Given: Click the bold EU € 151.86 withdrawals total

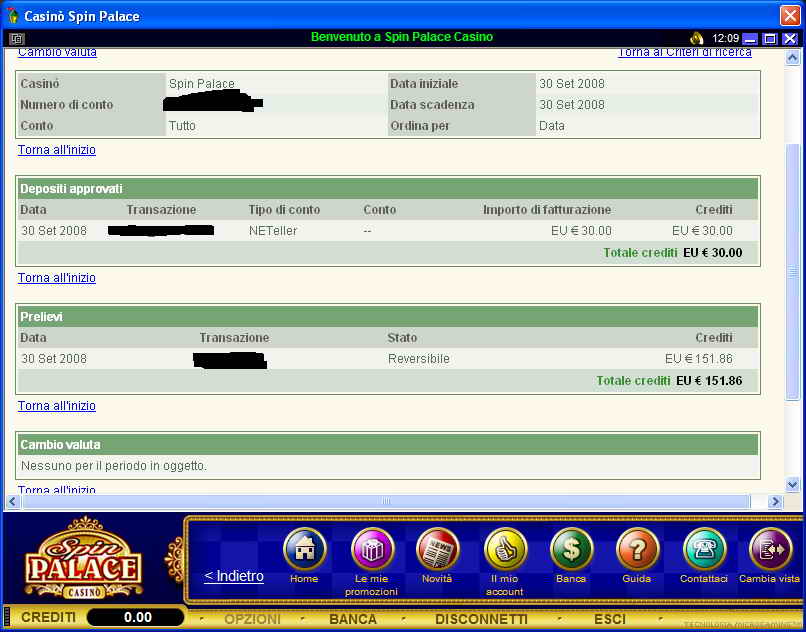Looking at the screenshot, I should (x=709, y=381).
